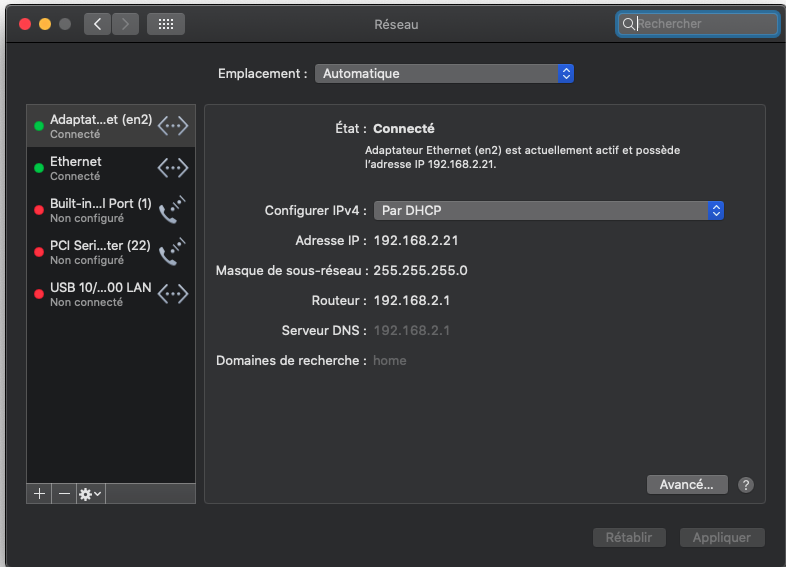Screen dimensions: 786x567
Task: Go back with the left arrow button
Action: pos(97,24)
